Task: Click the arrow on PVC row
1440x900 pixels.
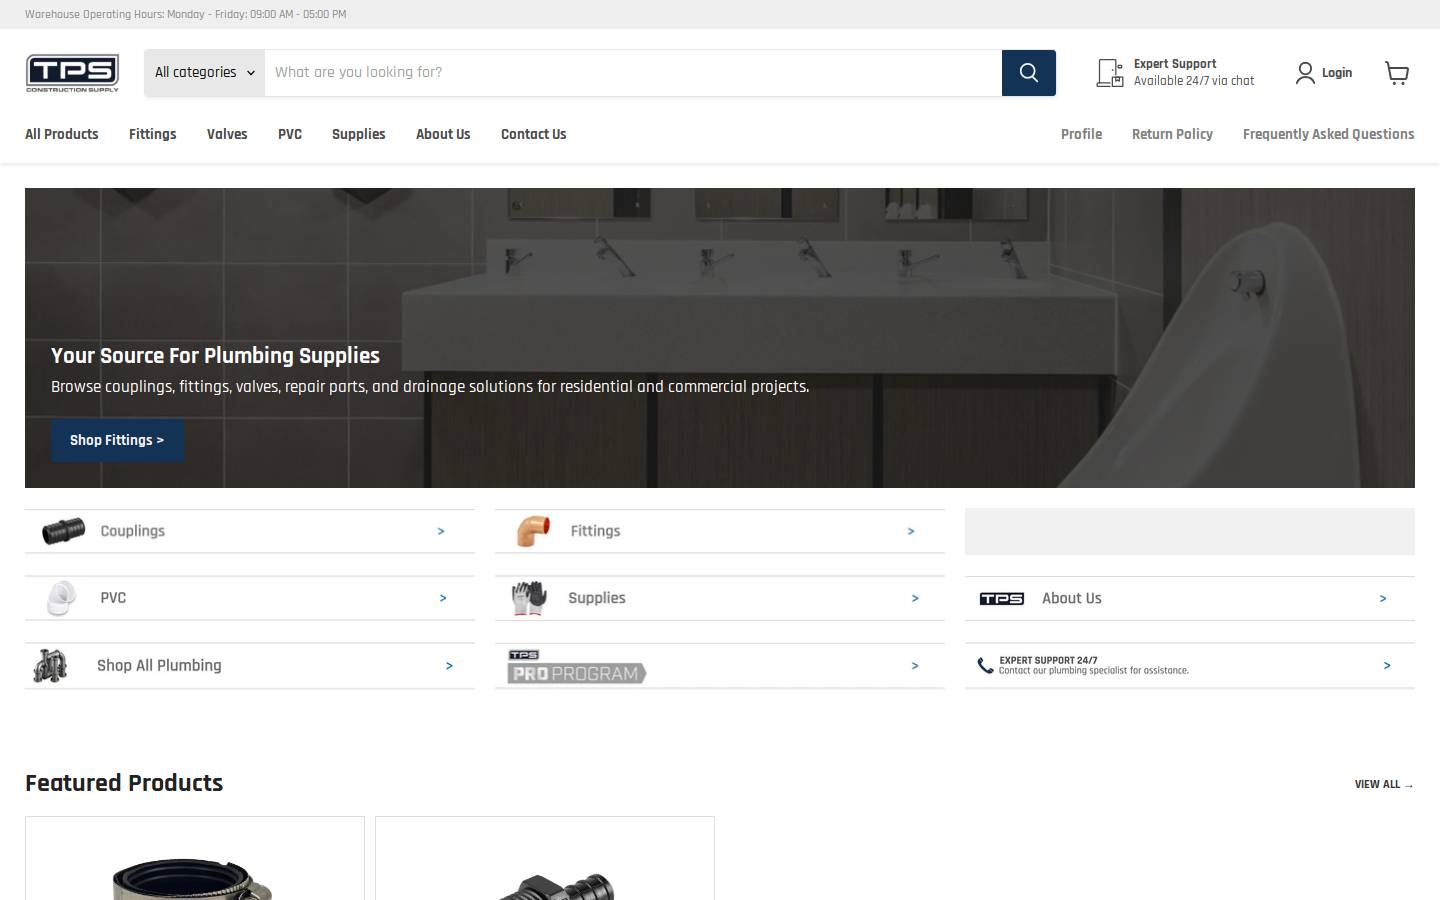Action: (443, 598)
